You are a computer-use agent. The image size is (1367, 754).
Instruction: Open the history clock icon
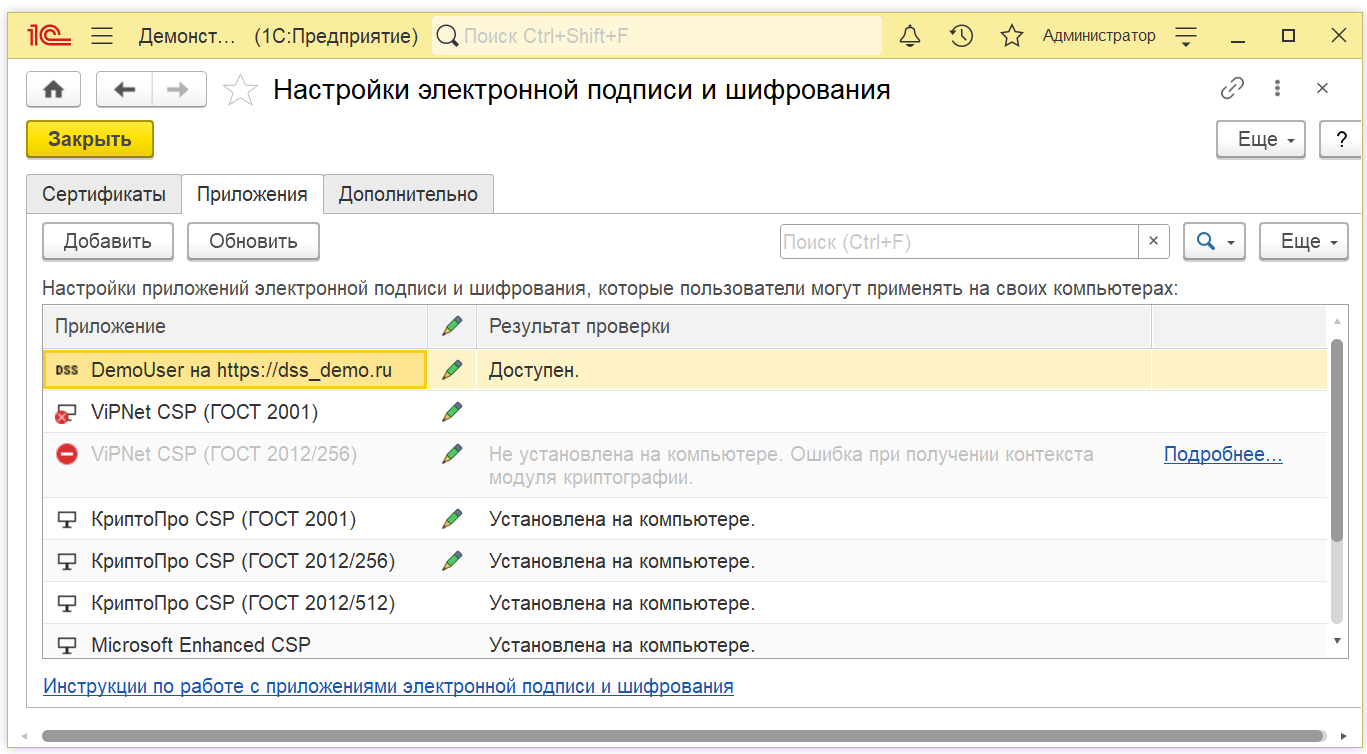coord(961,36)
